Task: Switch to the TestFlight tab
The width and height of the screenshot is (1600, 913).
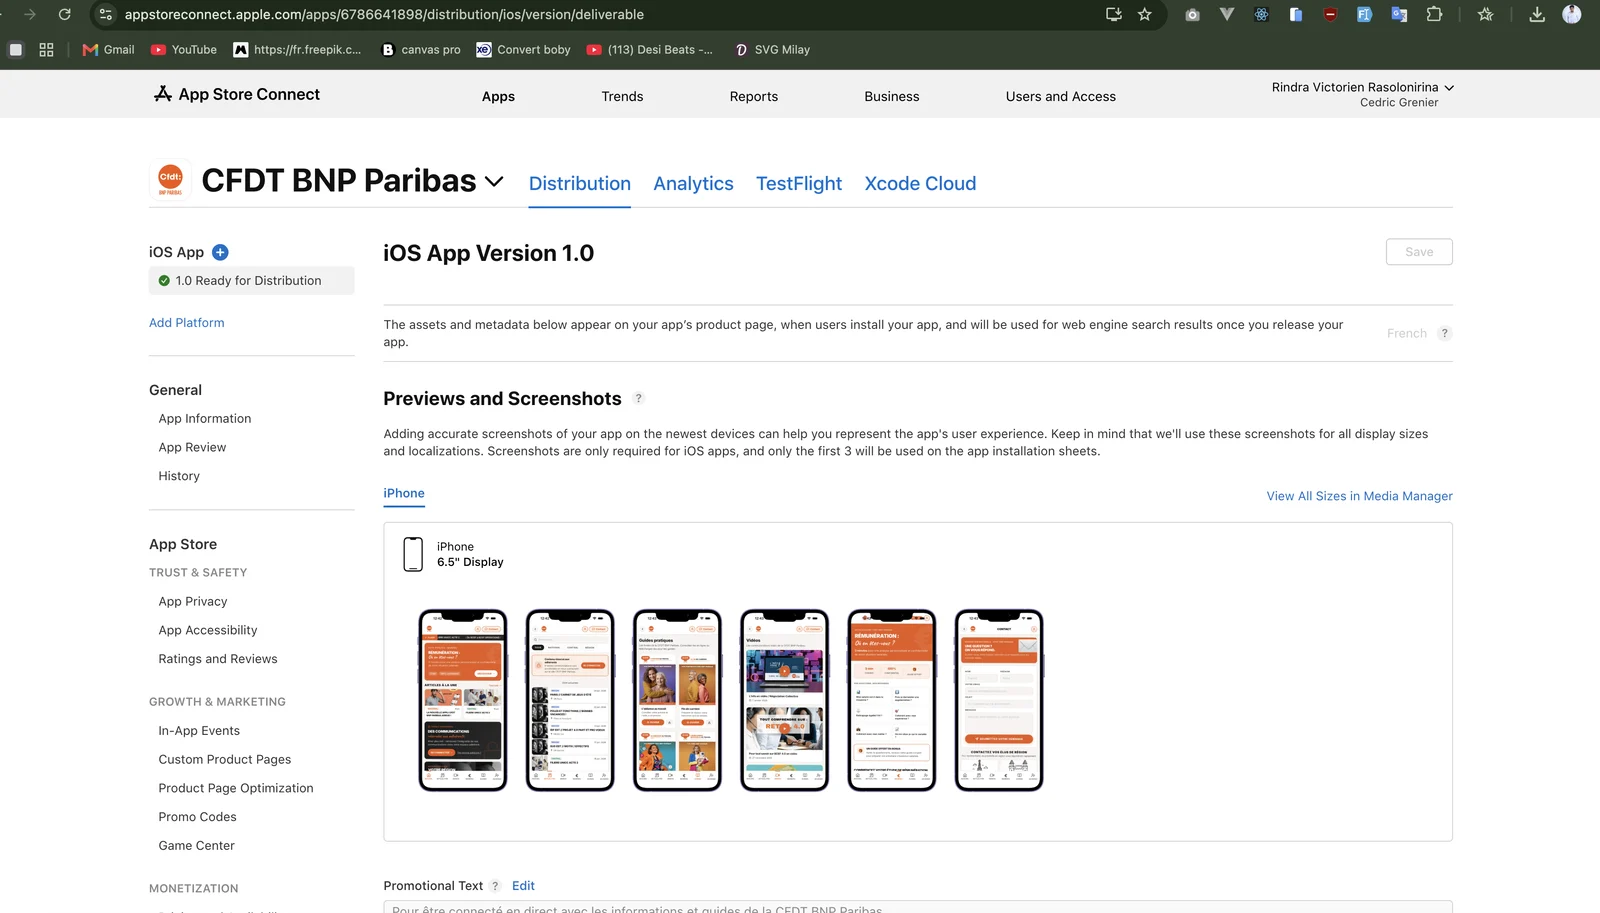Action: tap(799, 183)
